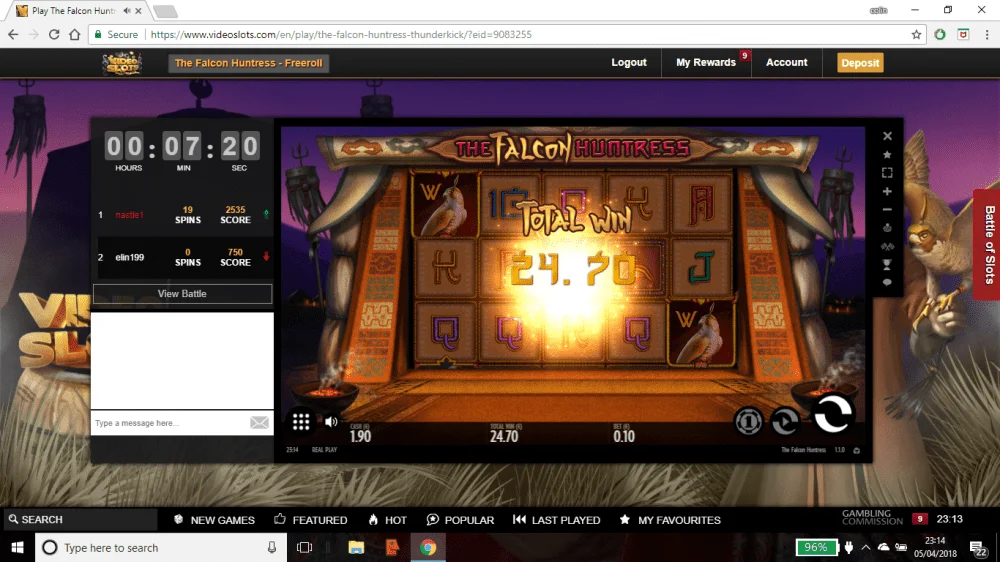Go to browser home page icon
The width and height of the screenshot is (1000, 562).
[x=75, y=34]
